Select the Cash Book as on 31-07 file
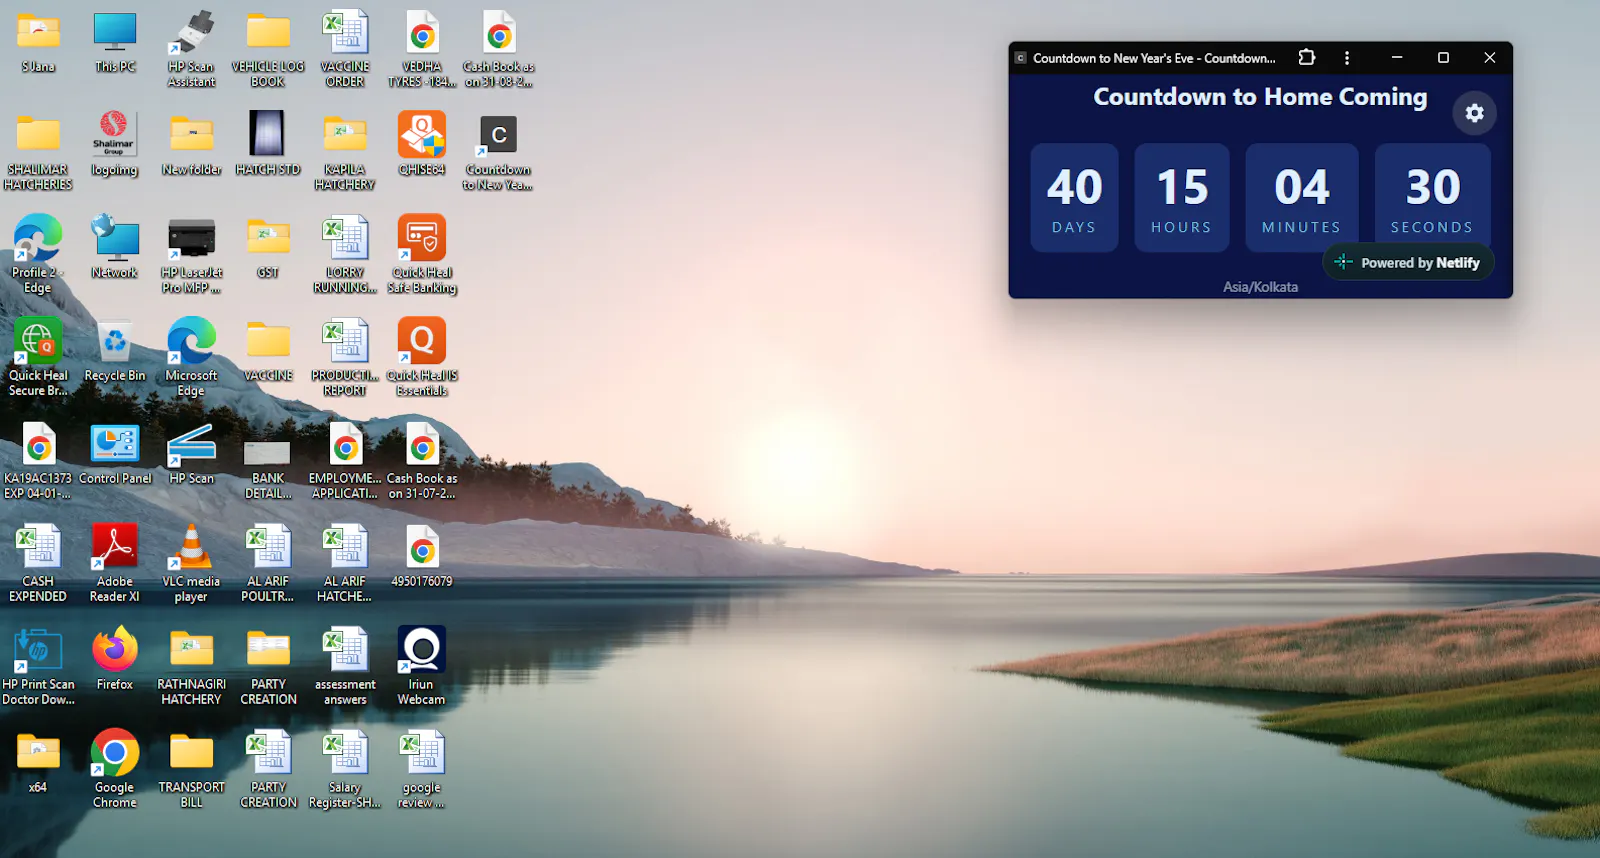The width and height of the screenshot is (1600, 858). click(x=422, y=462)
